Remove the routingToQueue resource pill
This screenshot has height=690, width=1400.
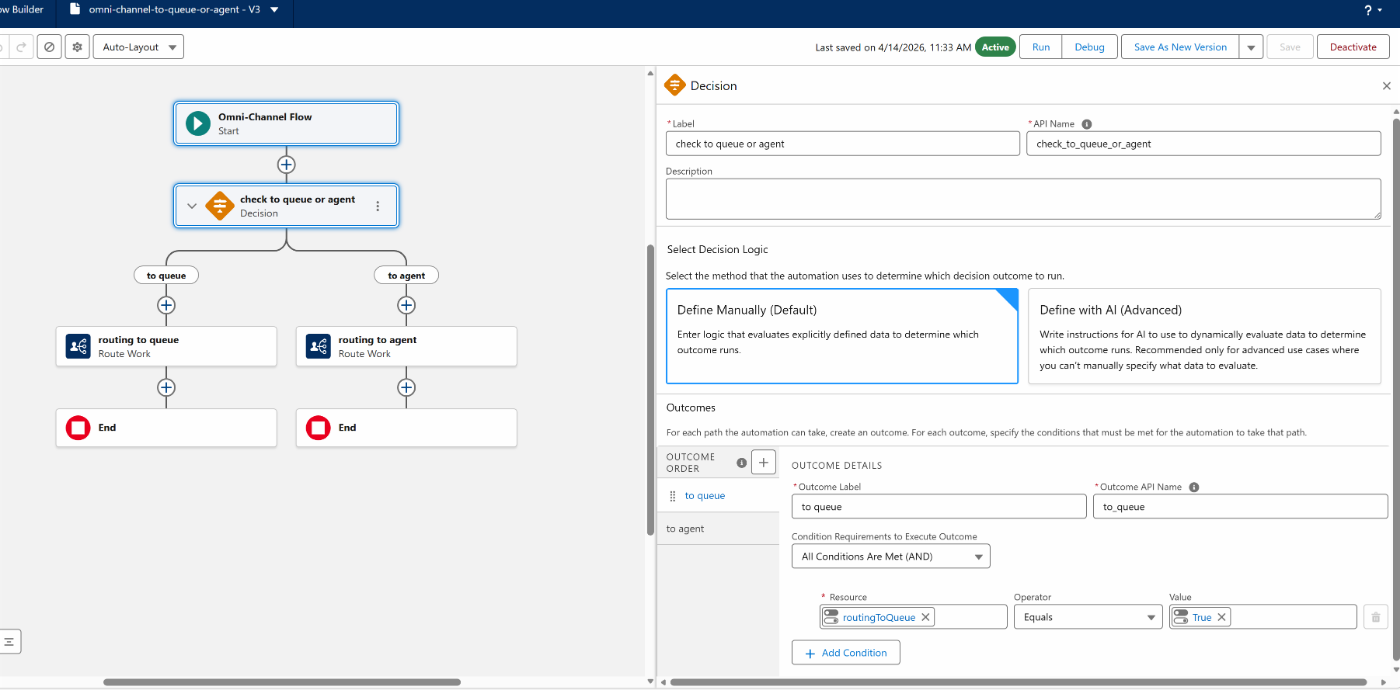coord(926,617)
